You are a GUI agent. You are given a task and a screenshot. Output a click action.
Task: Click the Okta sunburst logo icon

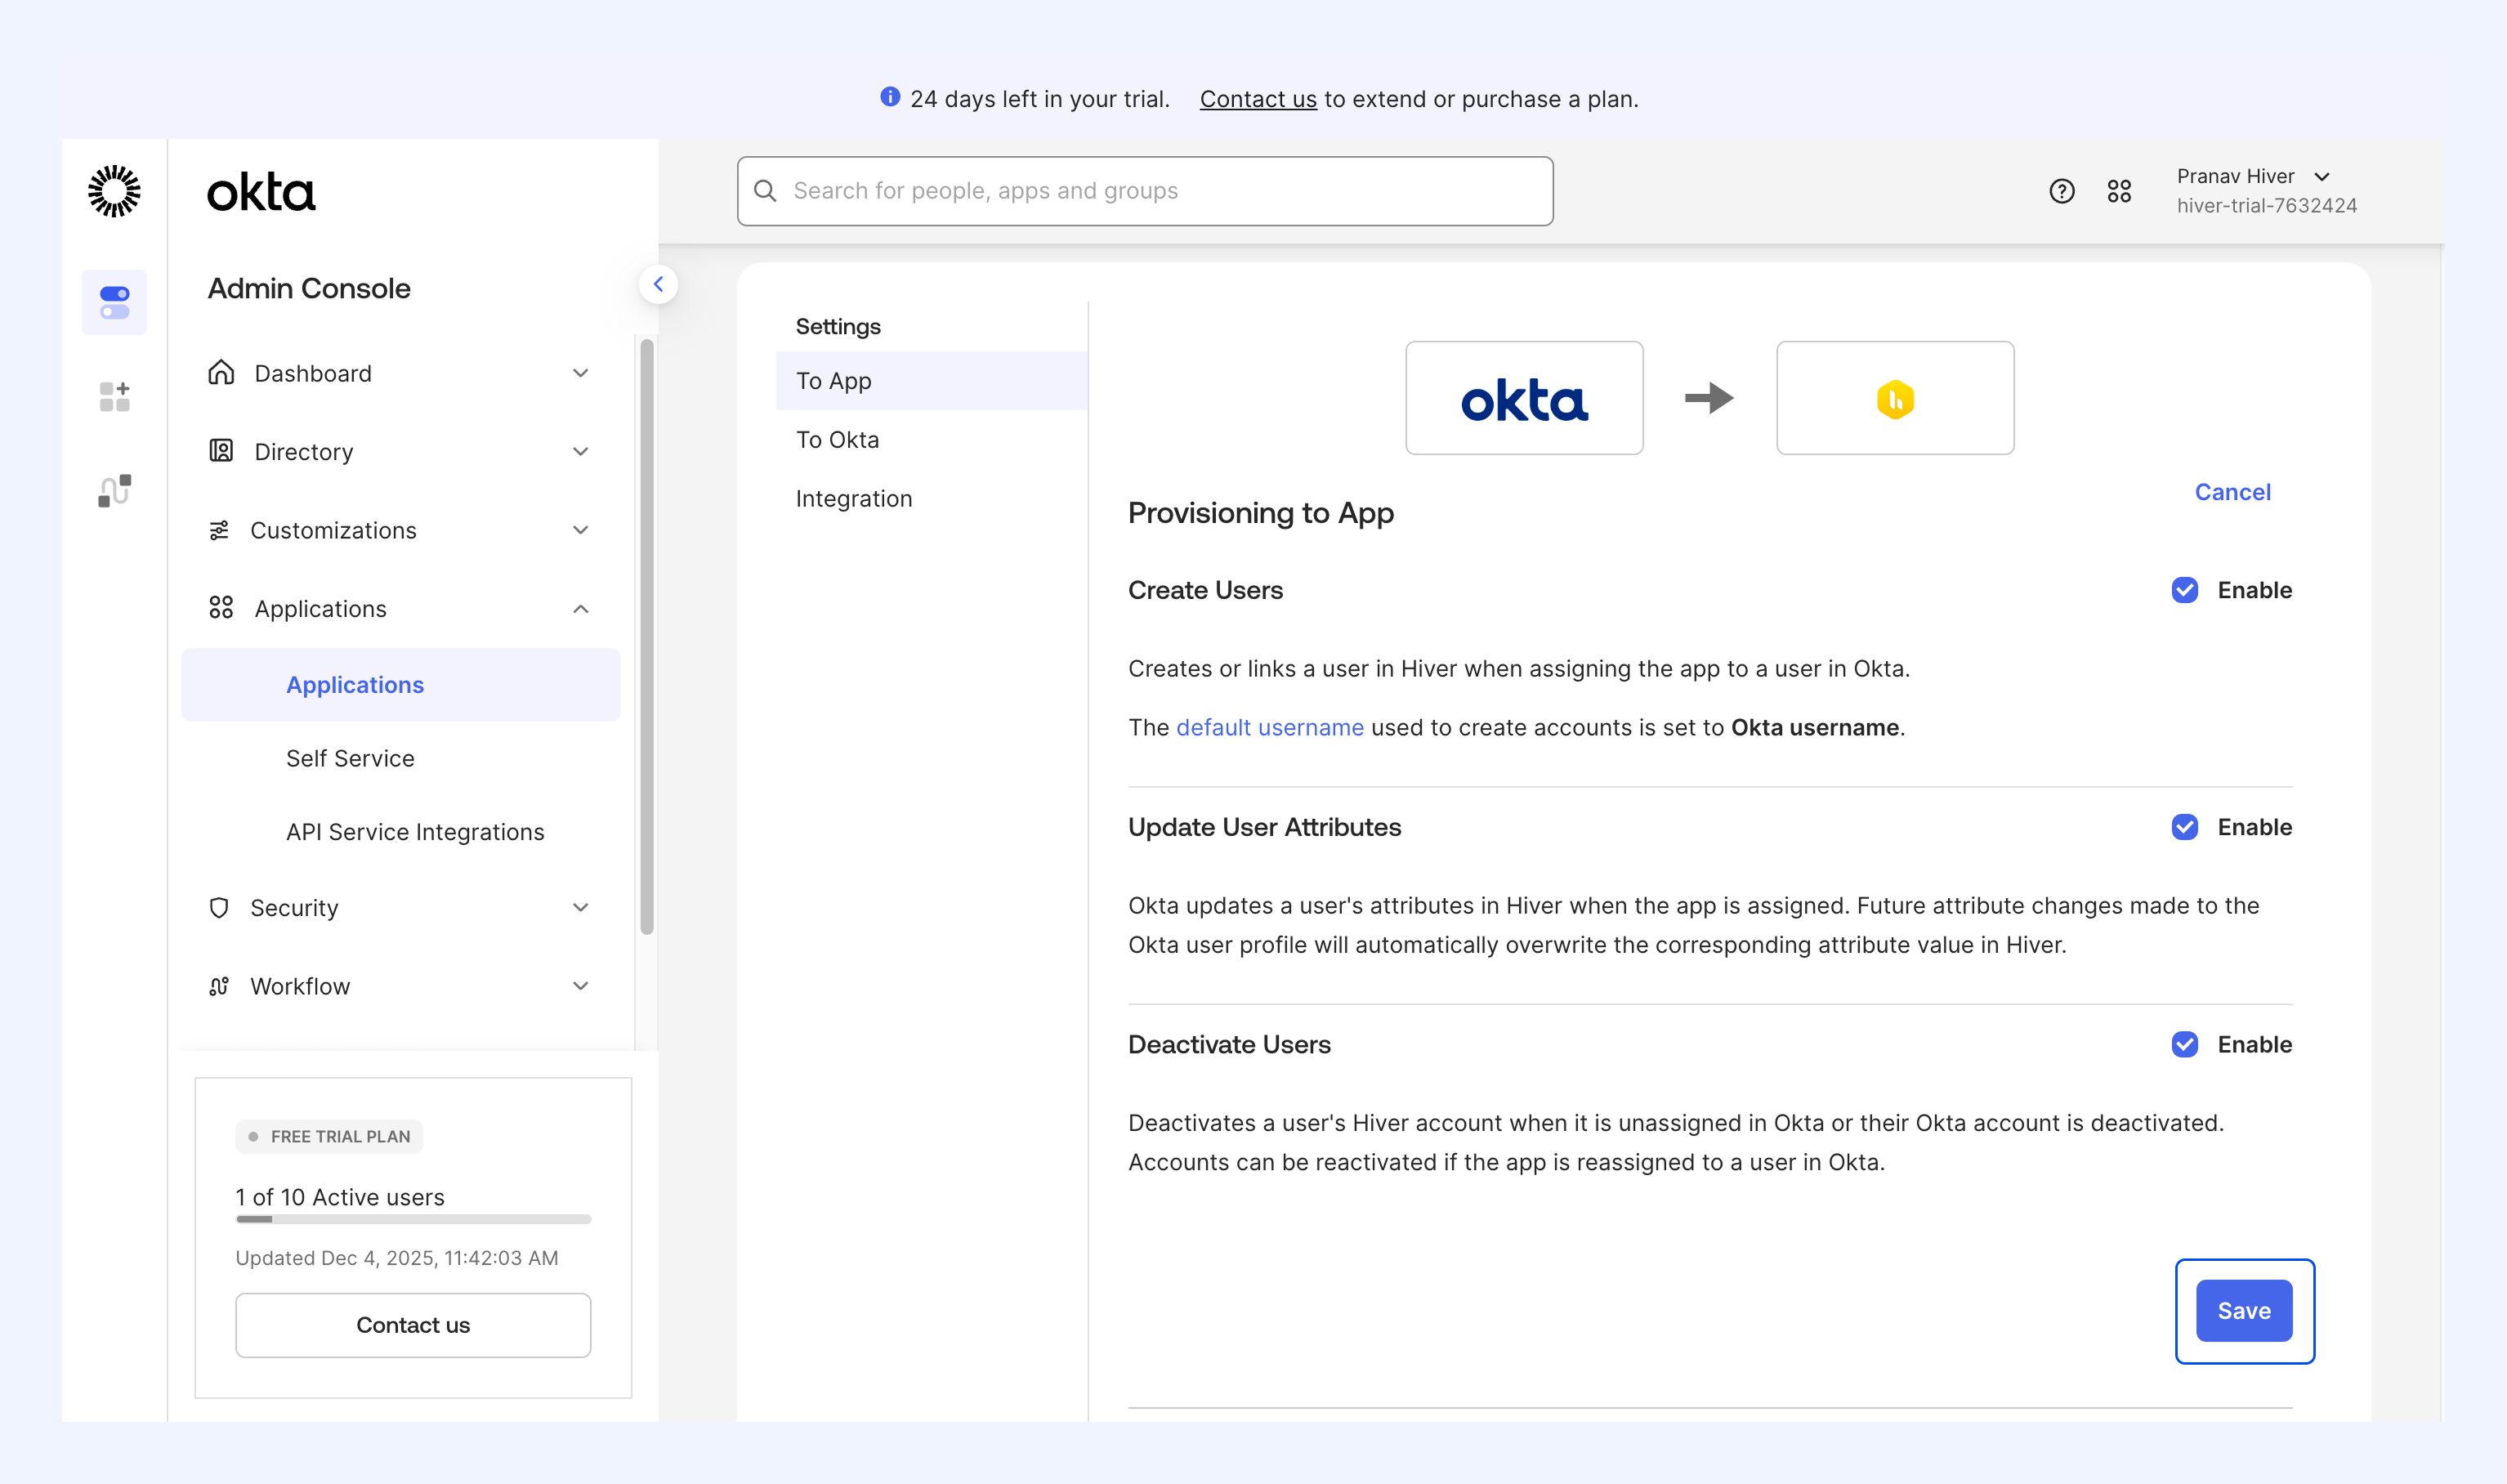[114, 191]
